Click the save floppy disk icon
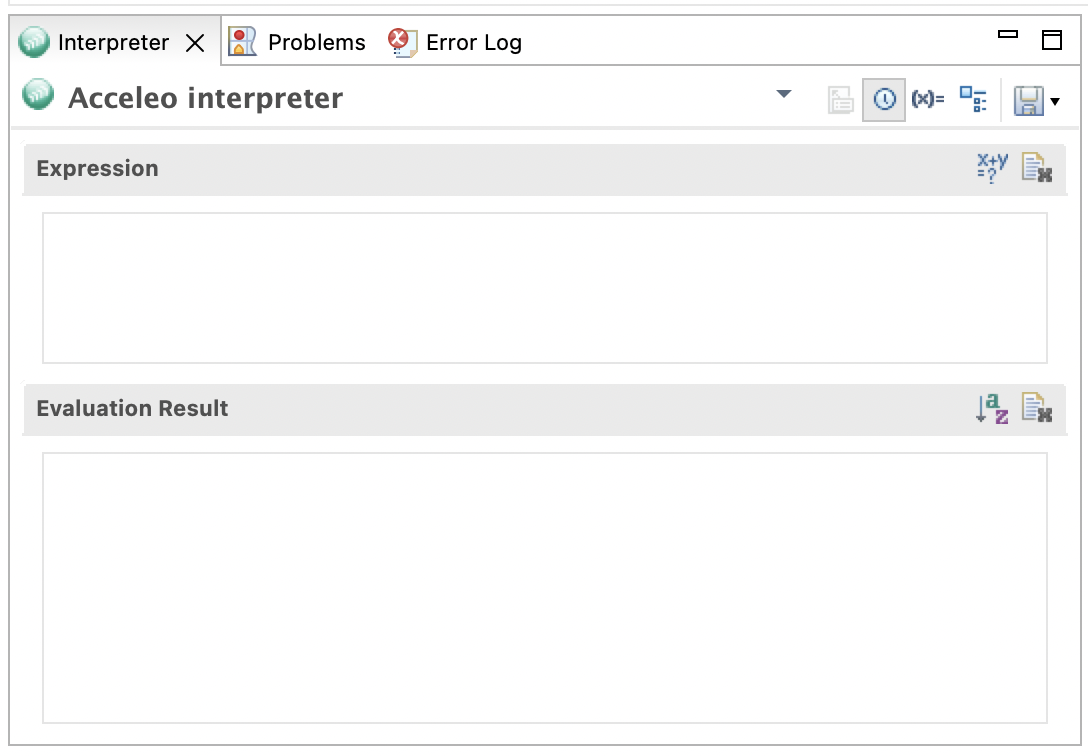The width and height of the screenshot is (1088, 756). pyautogui.click(x=1028, y=100)
